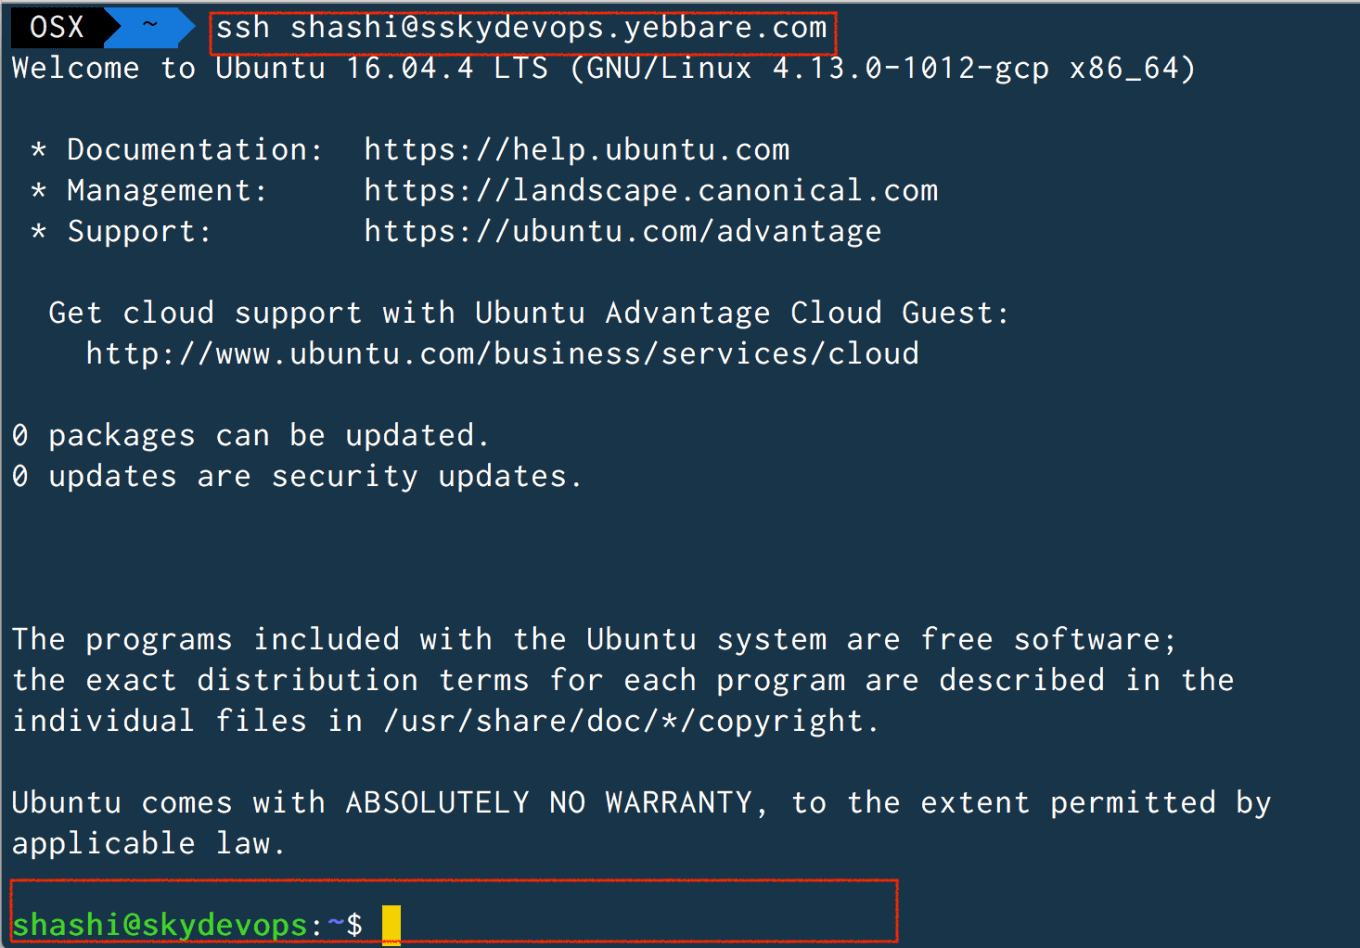Screen dimensions: 1360x948
Task: Open the https://help.ubuntu.com link
Action: [577, 150]
